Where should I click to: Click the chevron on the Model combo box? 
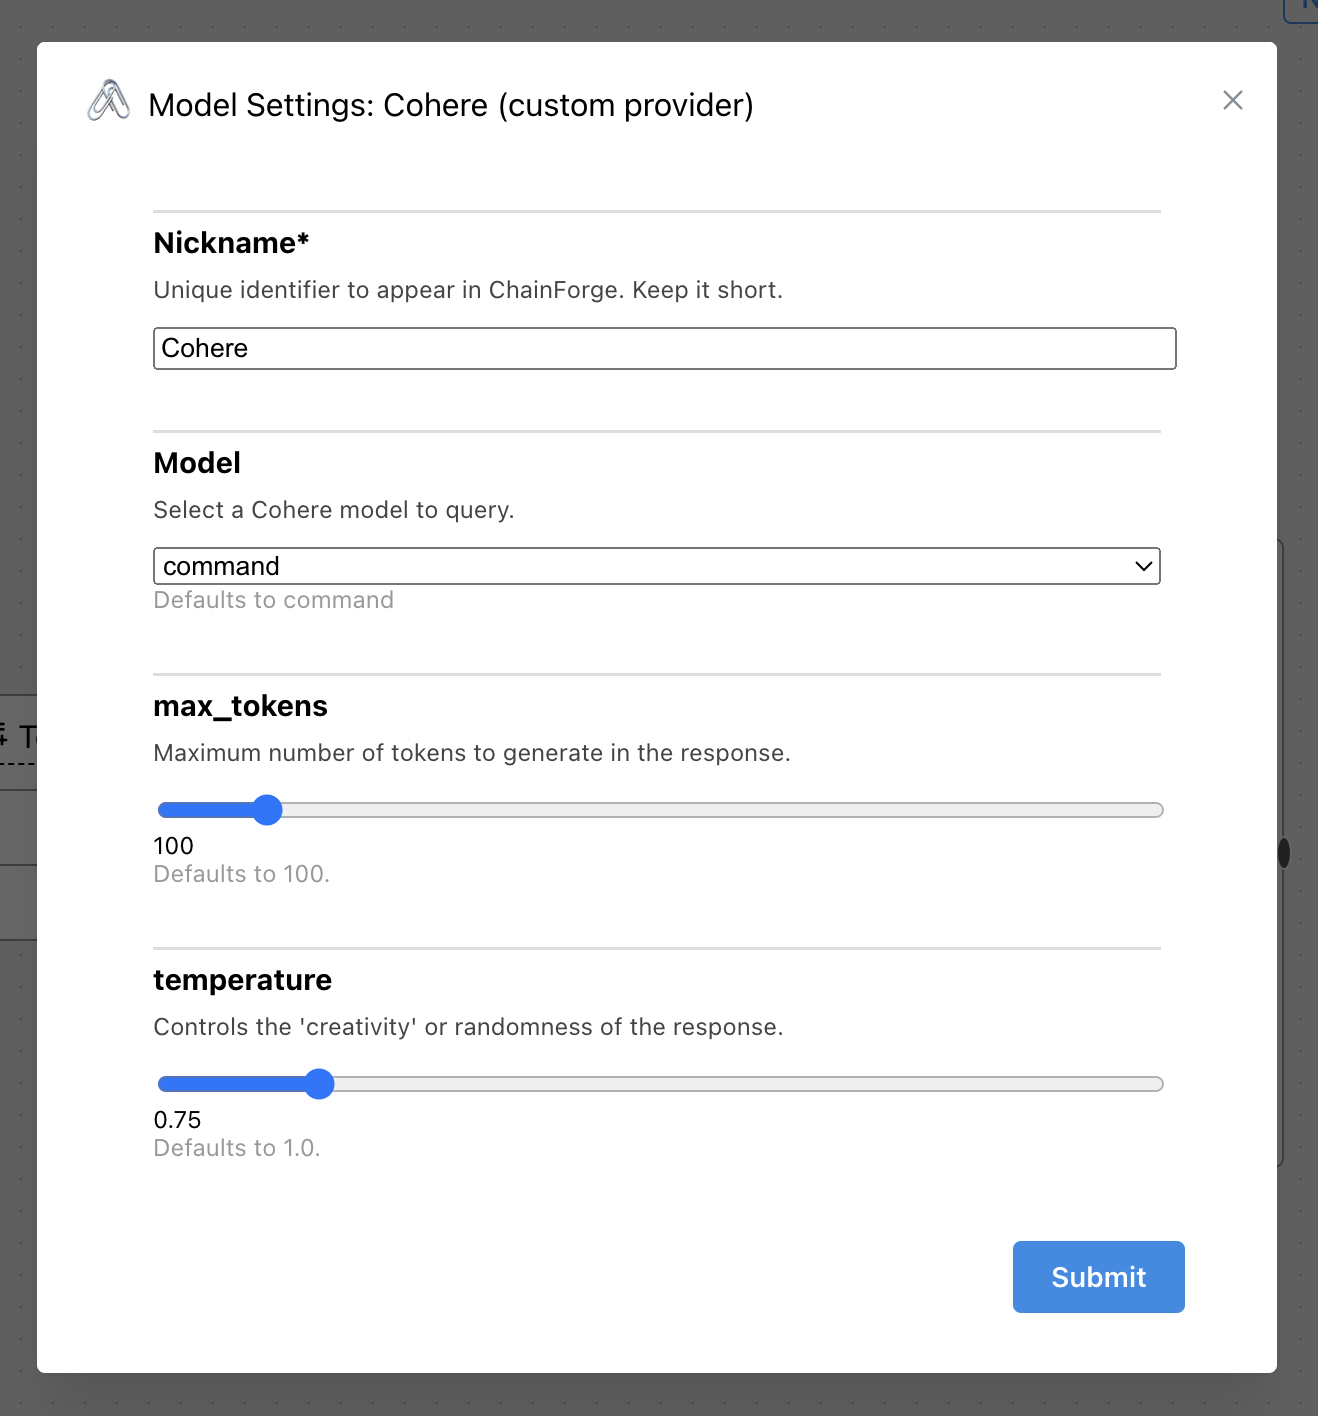point(1143,566)
